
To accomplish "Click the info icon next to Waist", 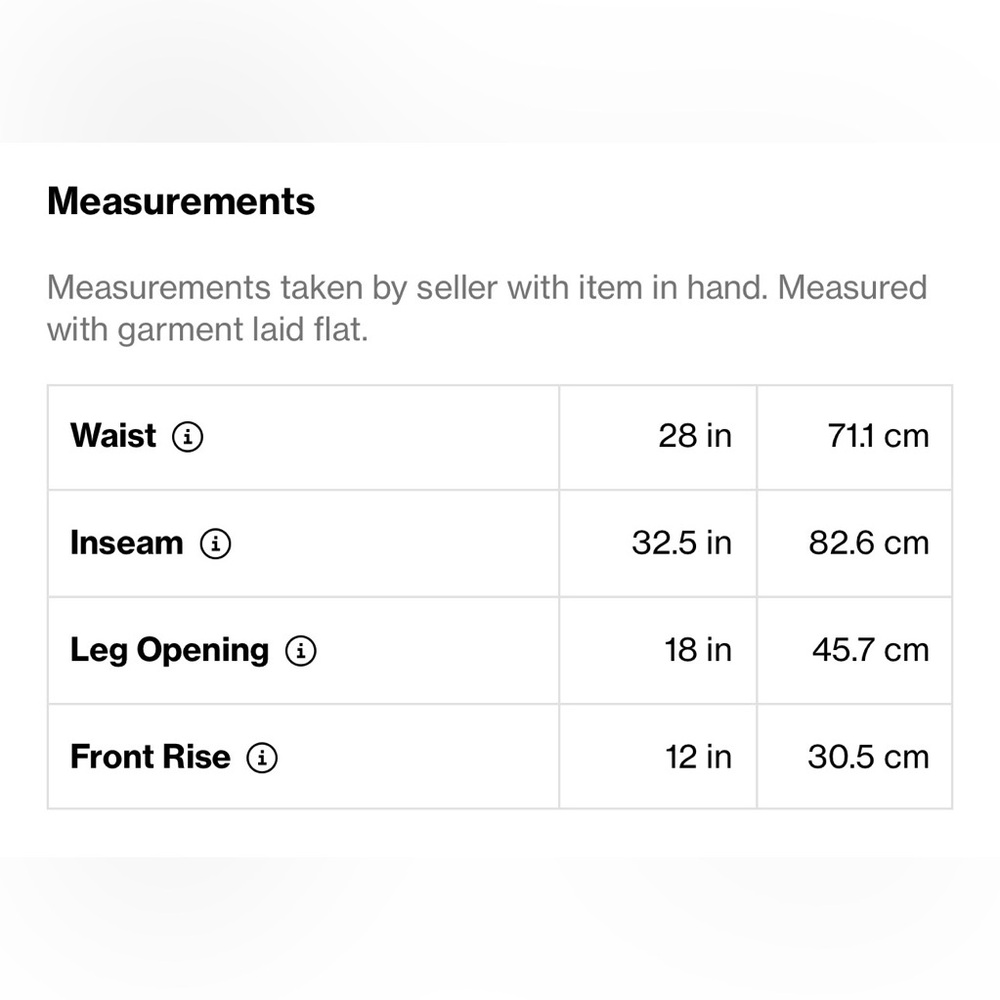I will tap(188, 437).
